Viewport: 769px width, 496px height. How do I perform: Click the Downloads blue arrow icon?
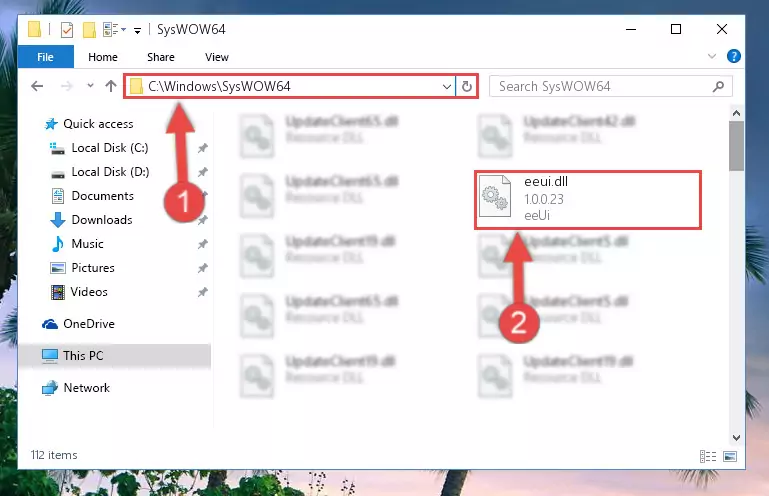58,220
